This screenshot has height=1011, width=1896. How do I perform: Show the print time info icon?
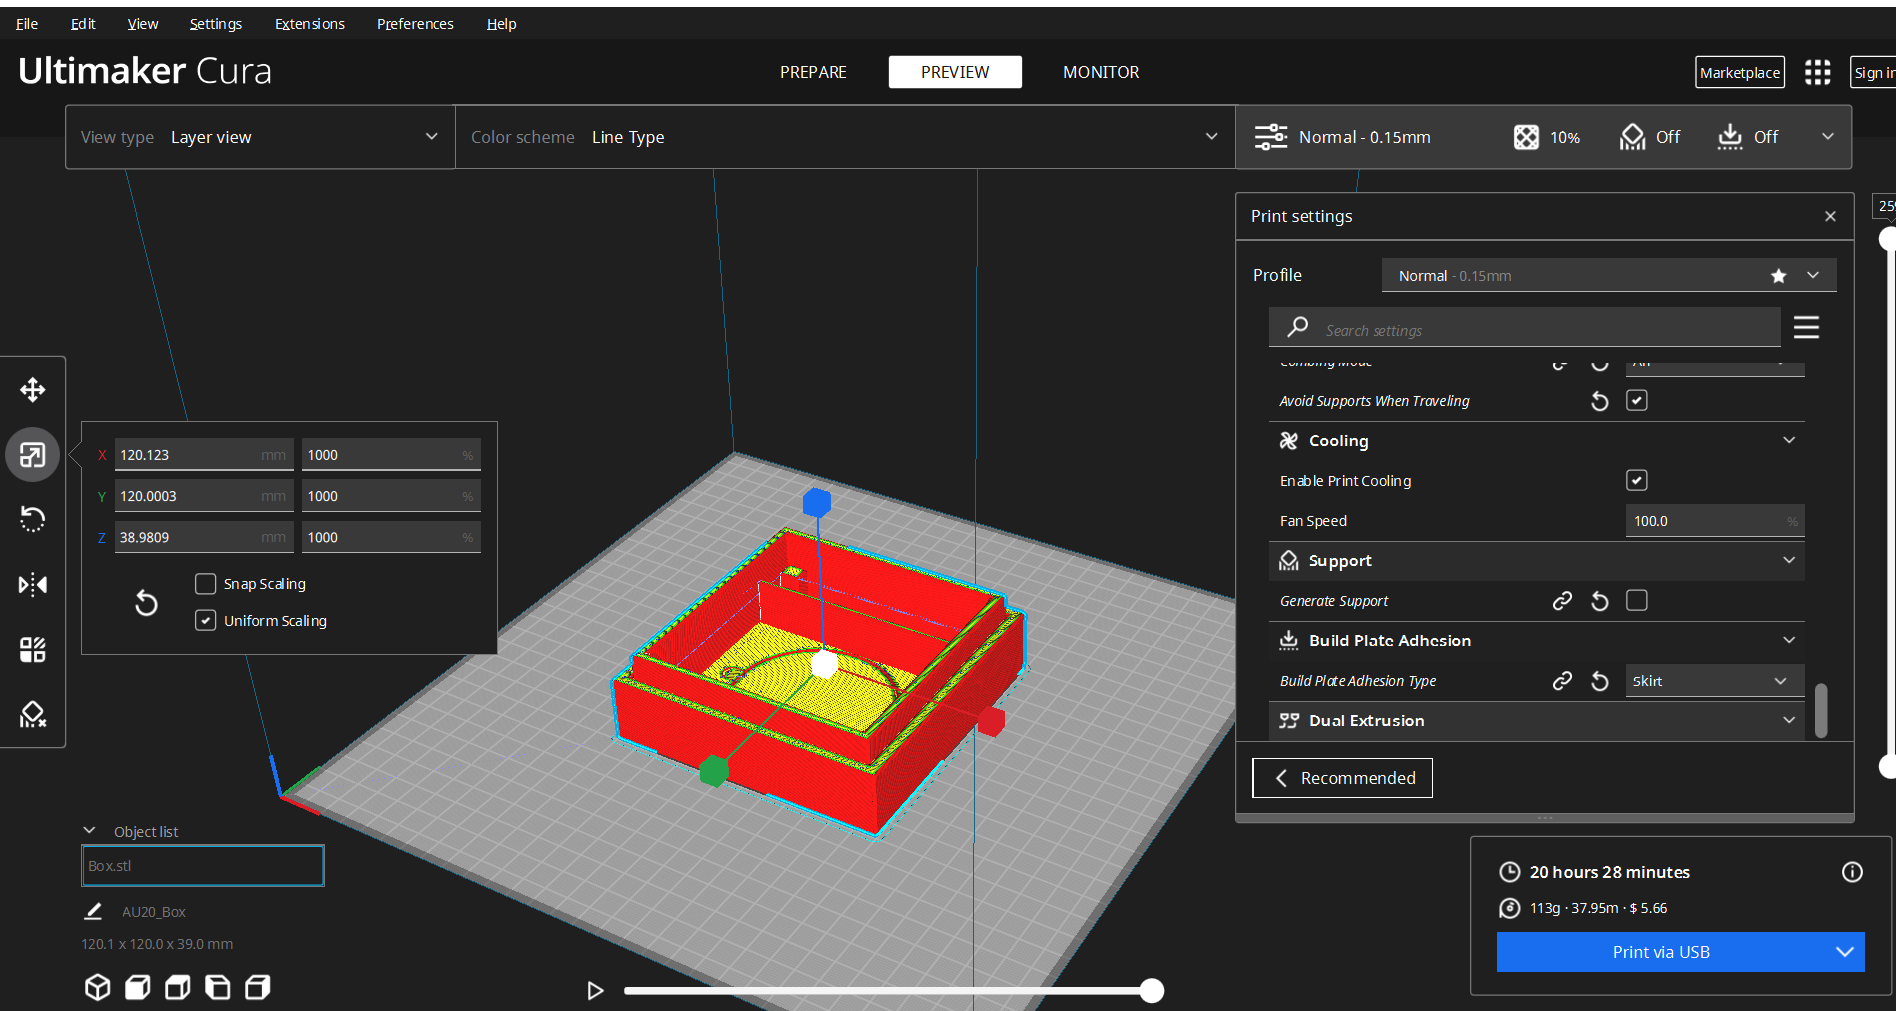pos(1852,872)
